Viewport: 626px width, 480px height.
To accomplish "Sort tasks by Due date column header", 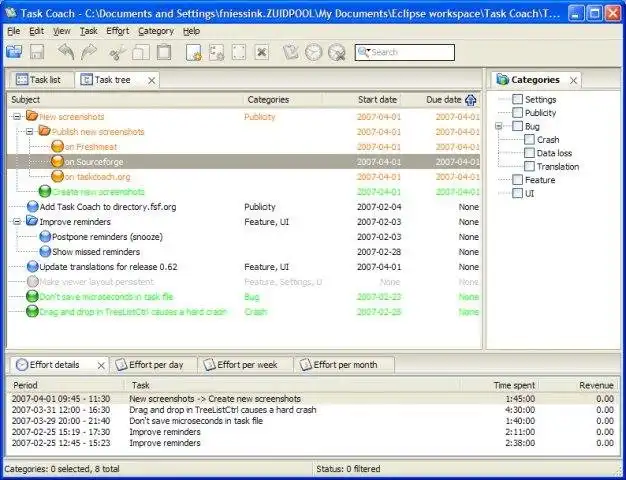I will [x=442, y=99].
